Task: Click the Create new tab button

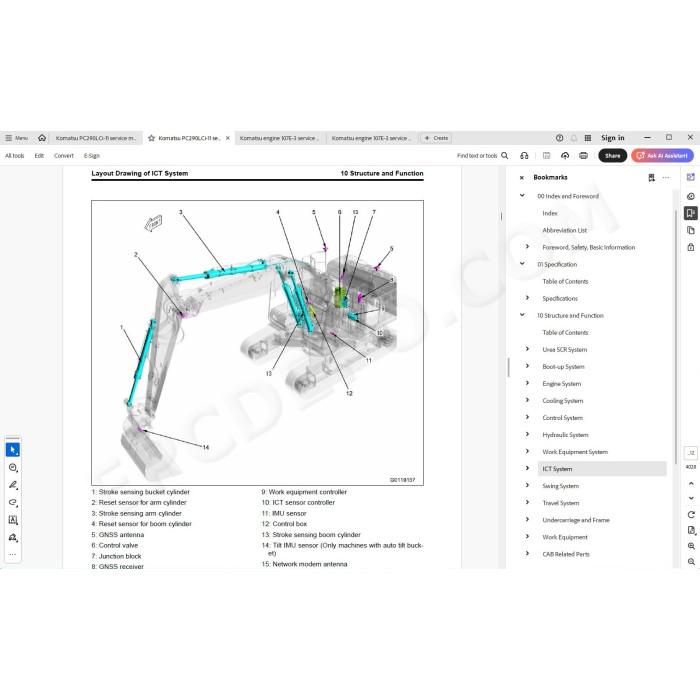Action: pos(436,138)
